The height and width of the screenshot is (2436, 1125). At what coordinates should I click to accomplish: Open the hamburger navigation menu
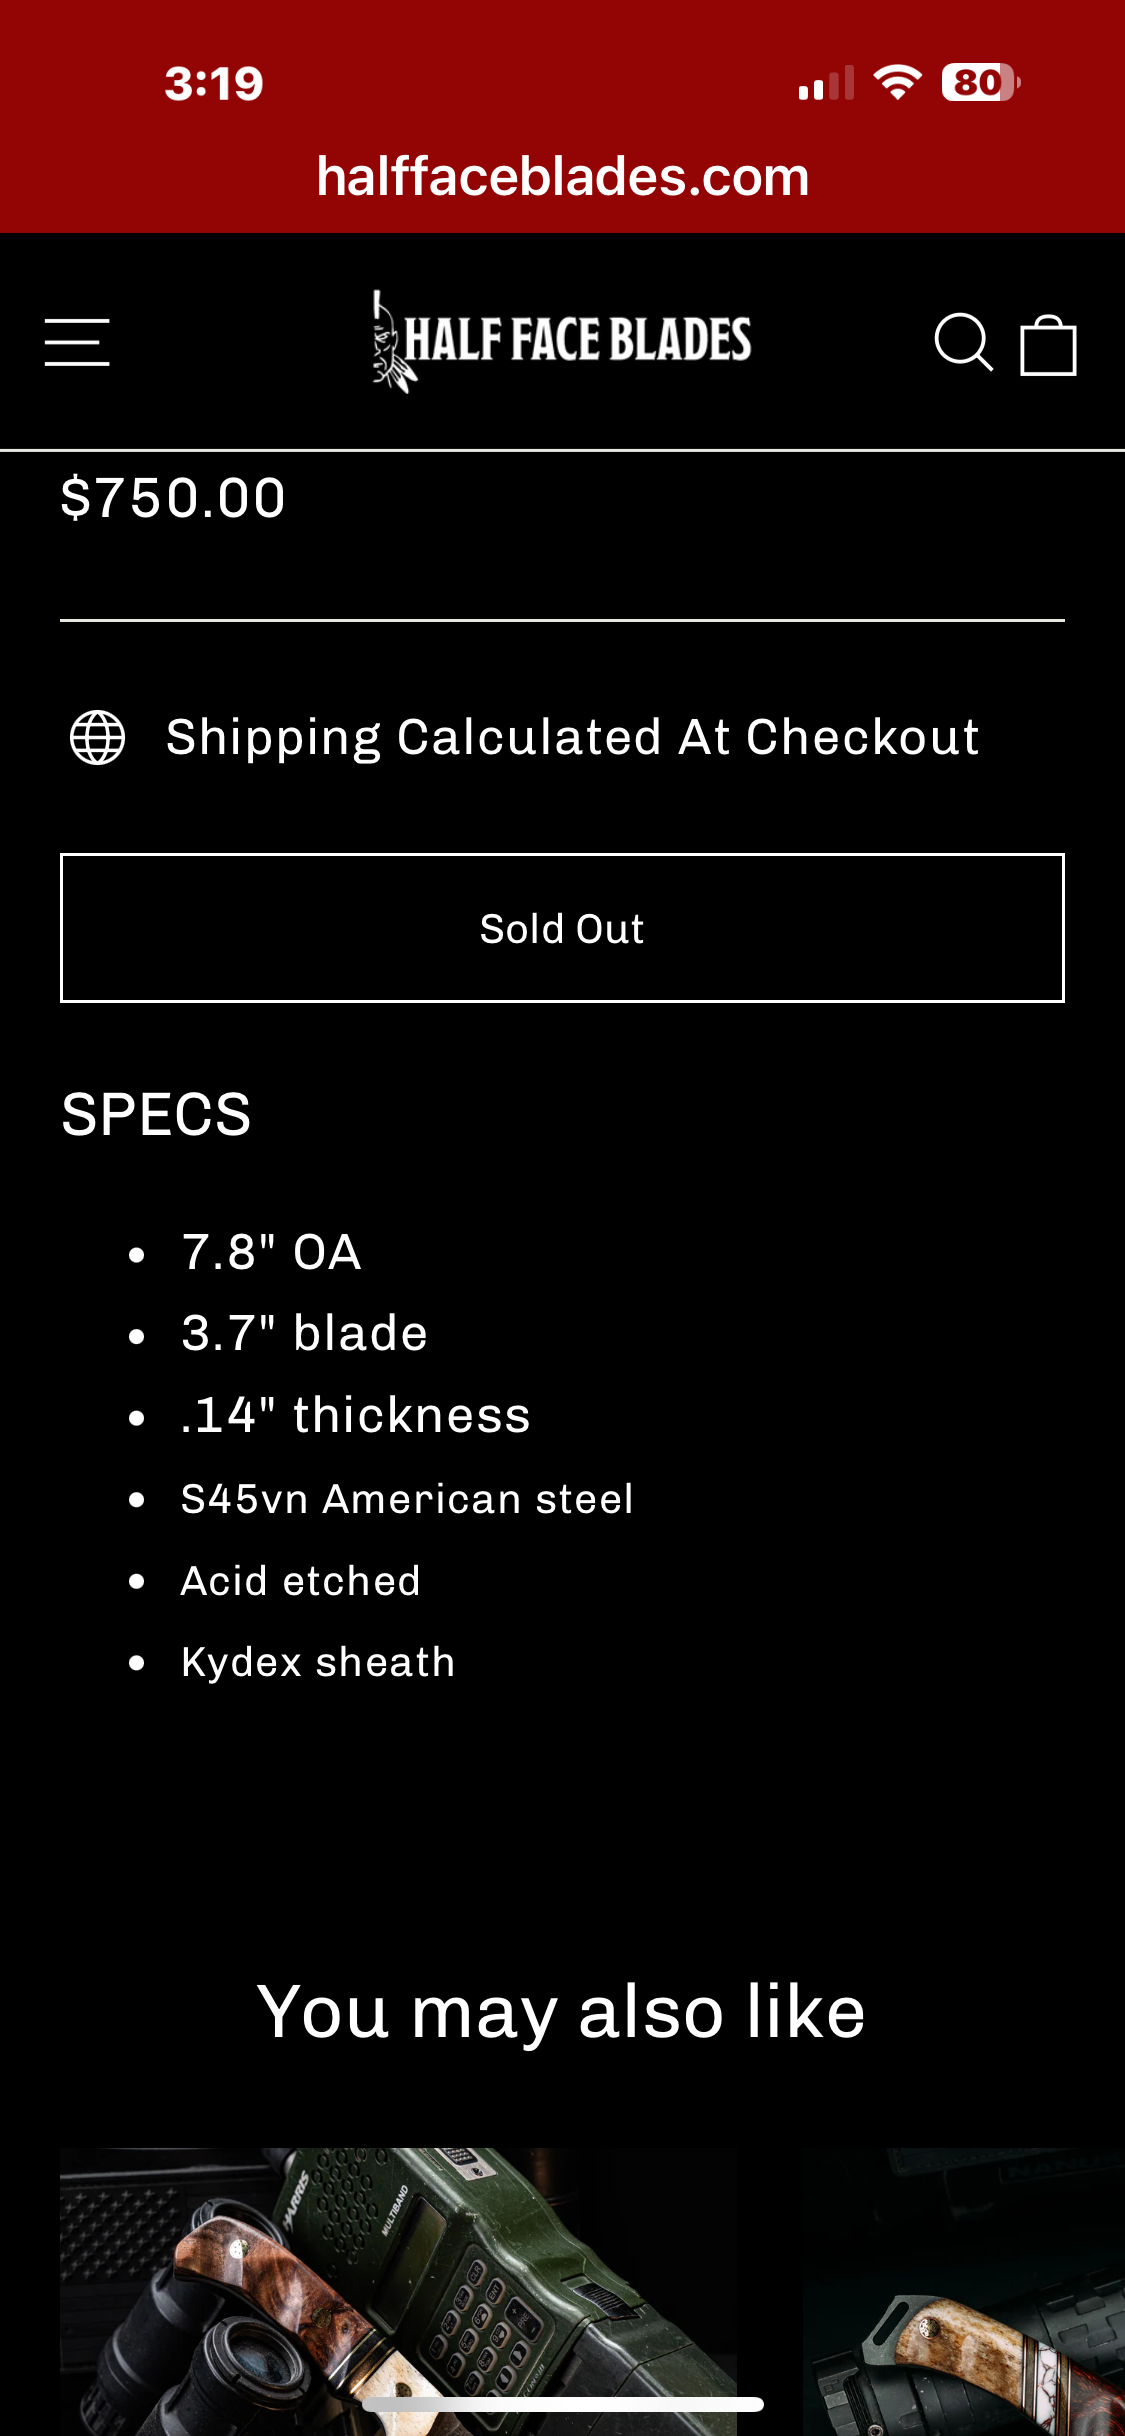click(77, 343)
